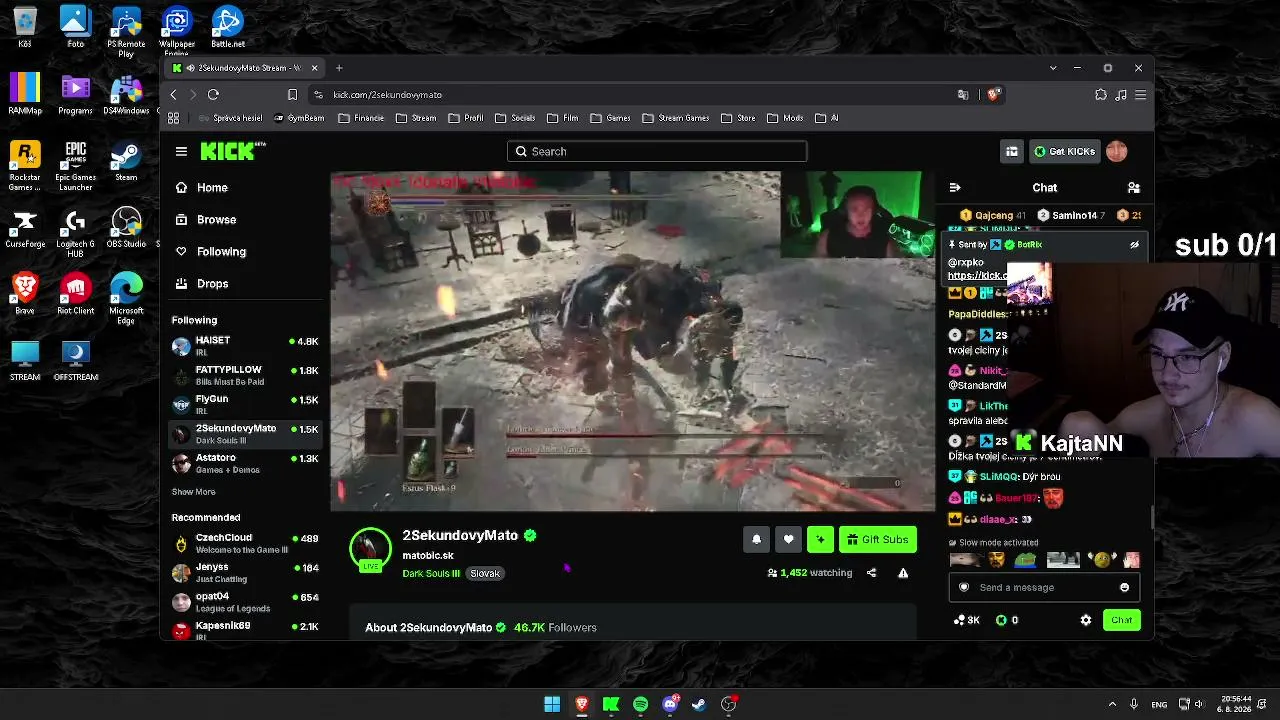
Task: Click the kick.com address bar
Action: click(630, 95)
